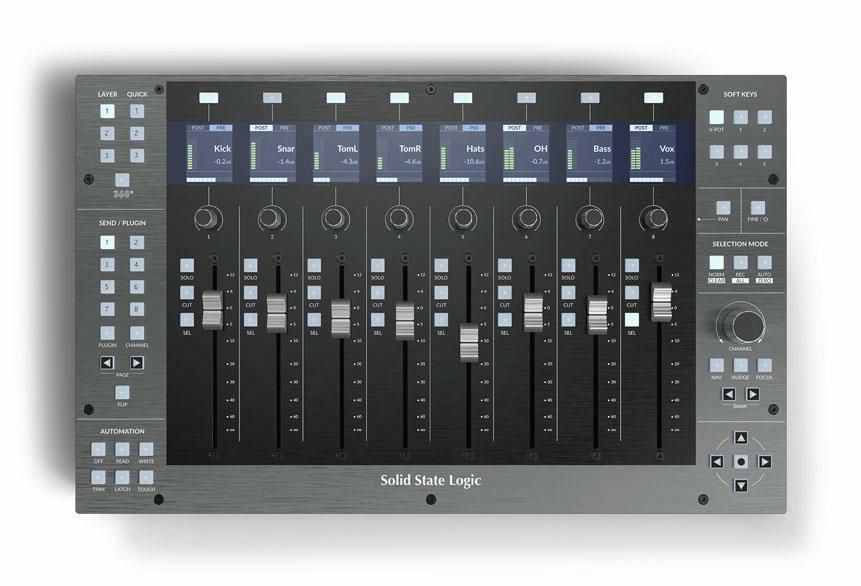Cut the Bass channel

(568, 292)
